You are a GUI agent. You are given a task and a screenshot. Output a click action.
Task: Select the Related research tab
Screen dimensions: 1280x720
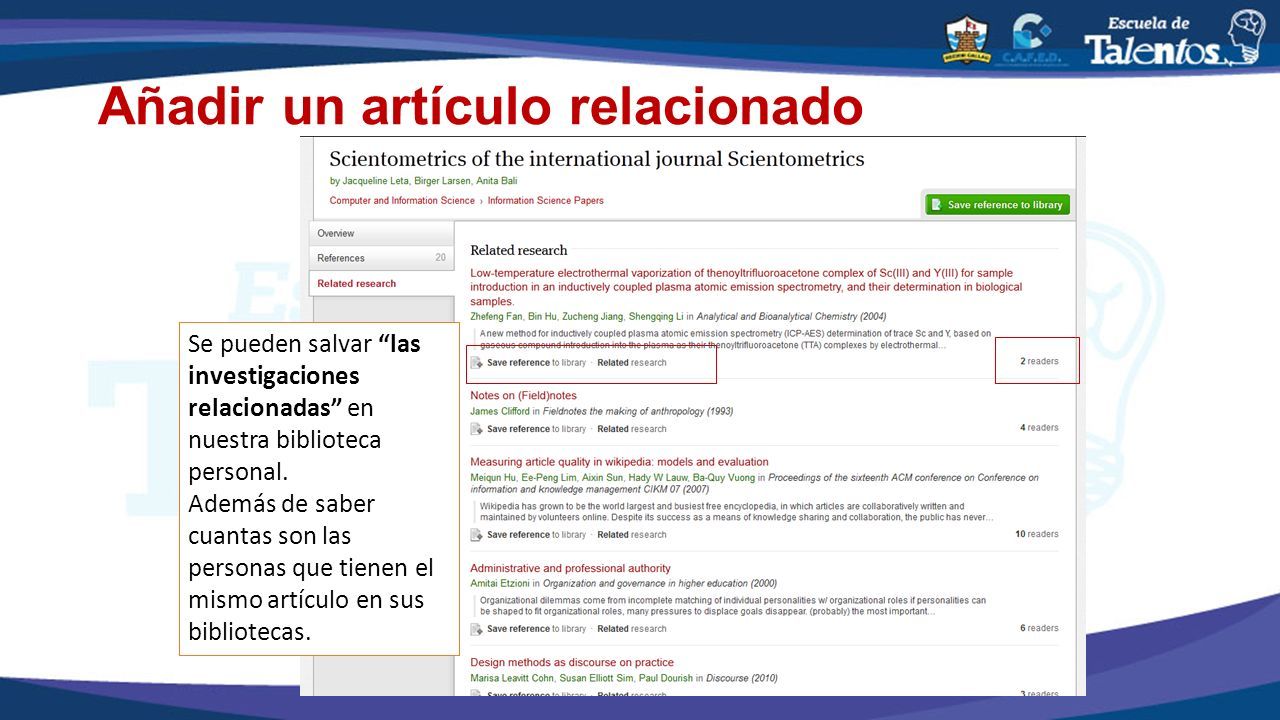pyautogui.click(x=381, y=283)
